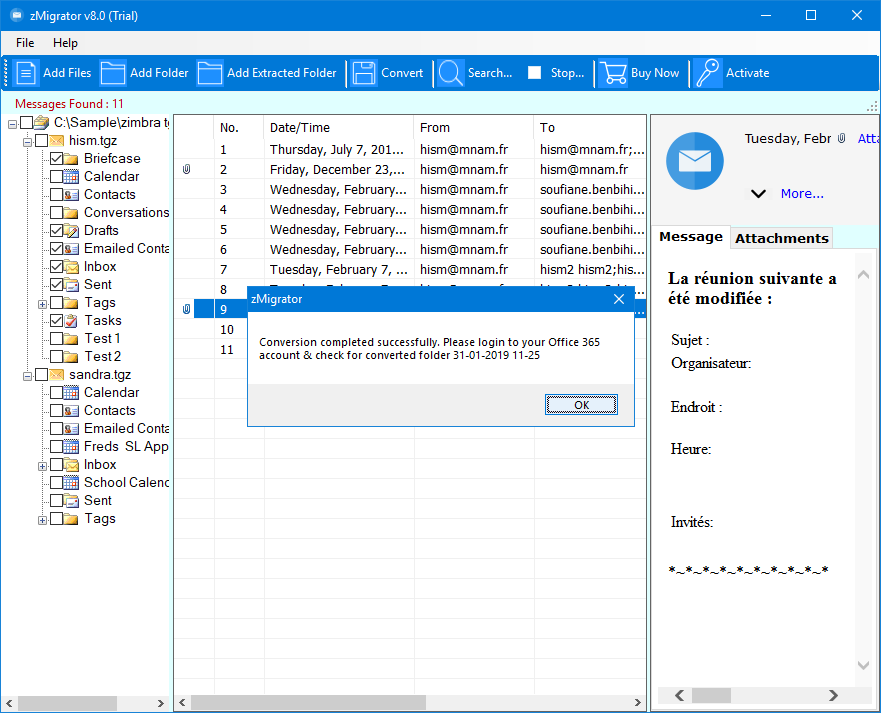
Task: Select the Test 2 folder
Action: point(102,356)
